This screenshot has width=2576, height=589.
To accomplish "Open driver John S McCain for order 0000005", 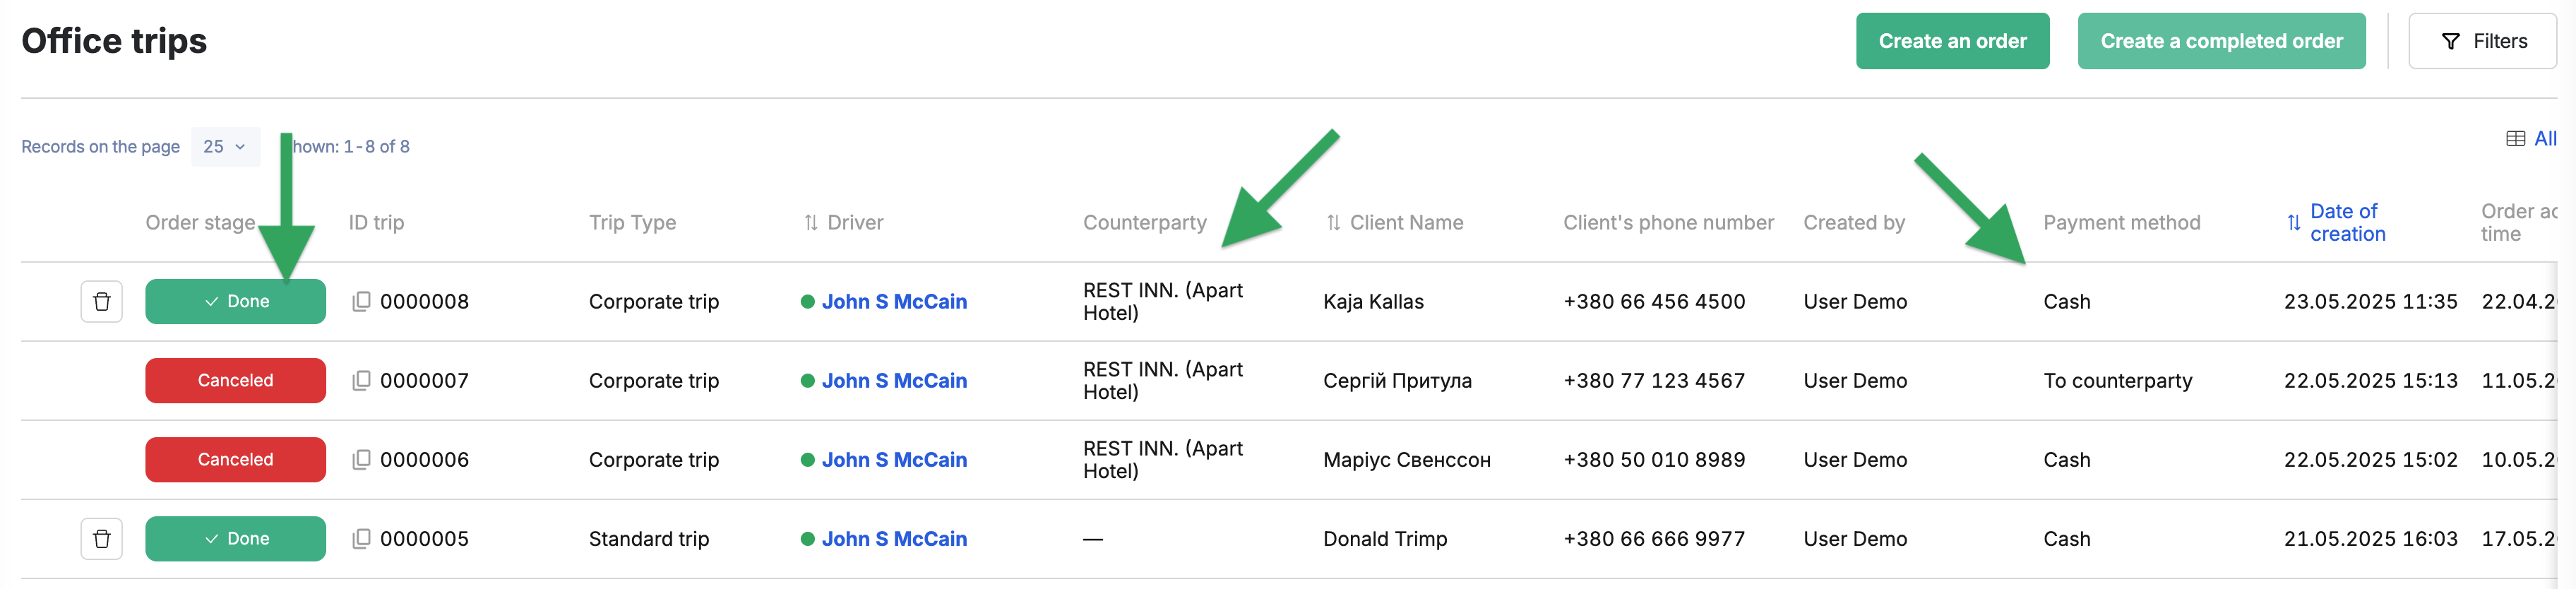I will point(894,538).
